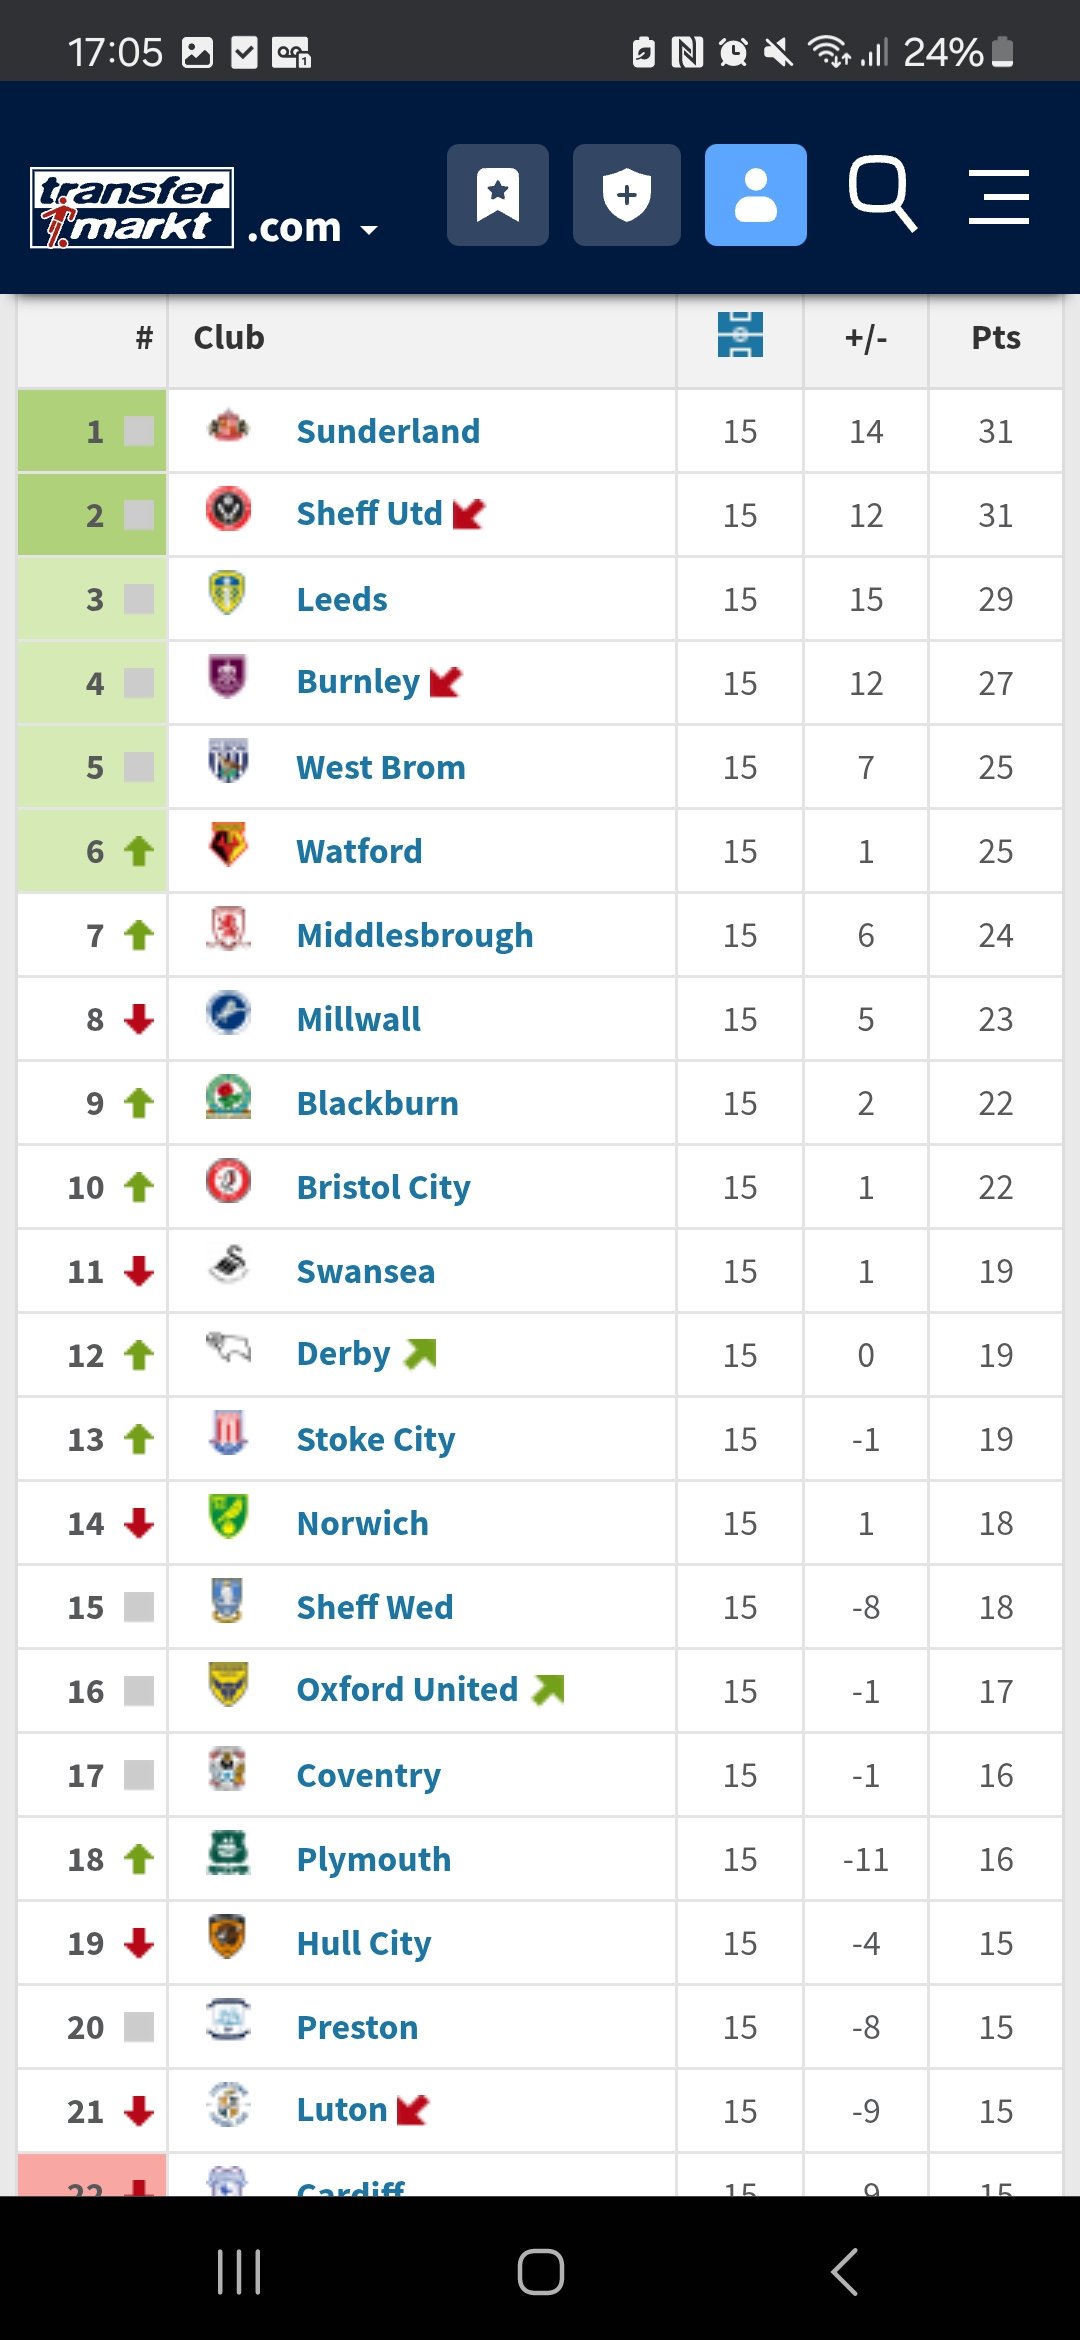Tap the shield plus icon

click(626, 195)
